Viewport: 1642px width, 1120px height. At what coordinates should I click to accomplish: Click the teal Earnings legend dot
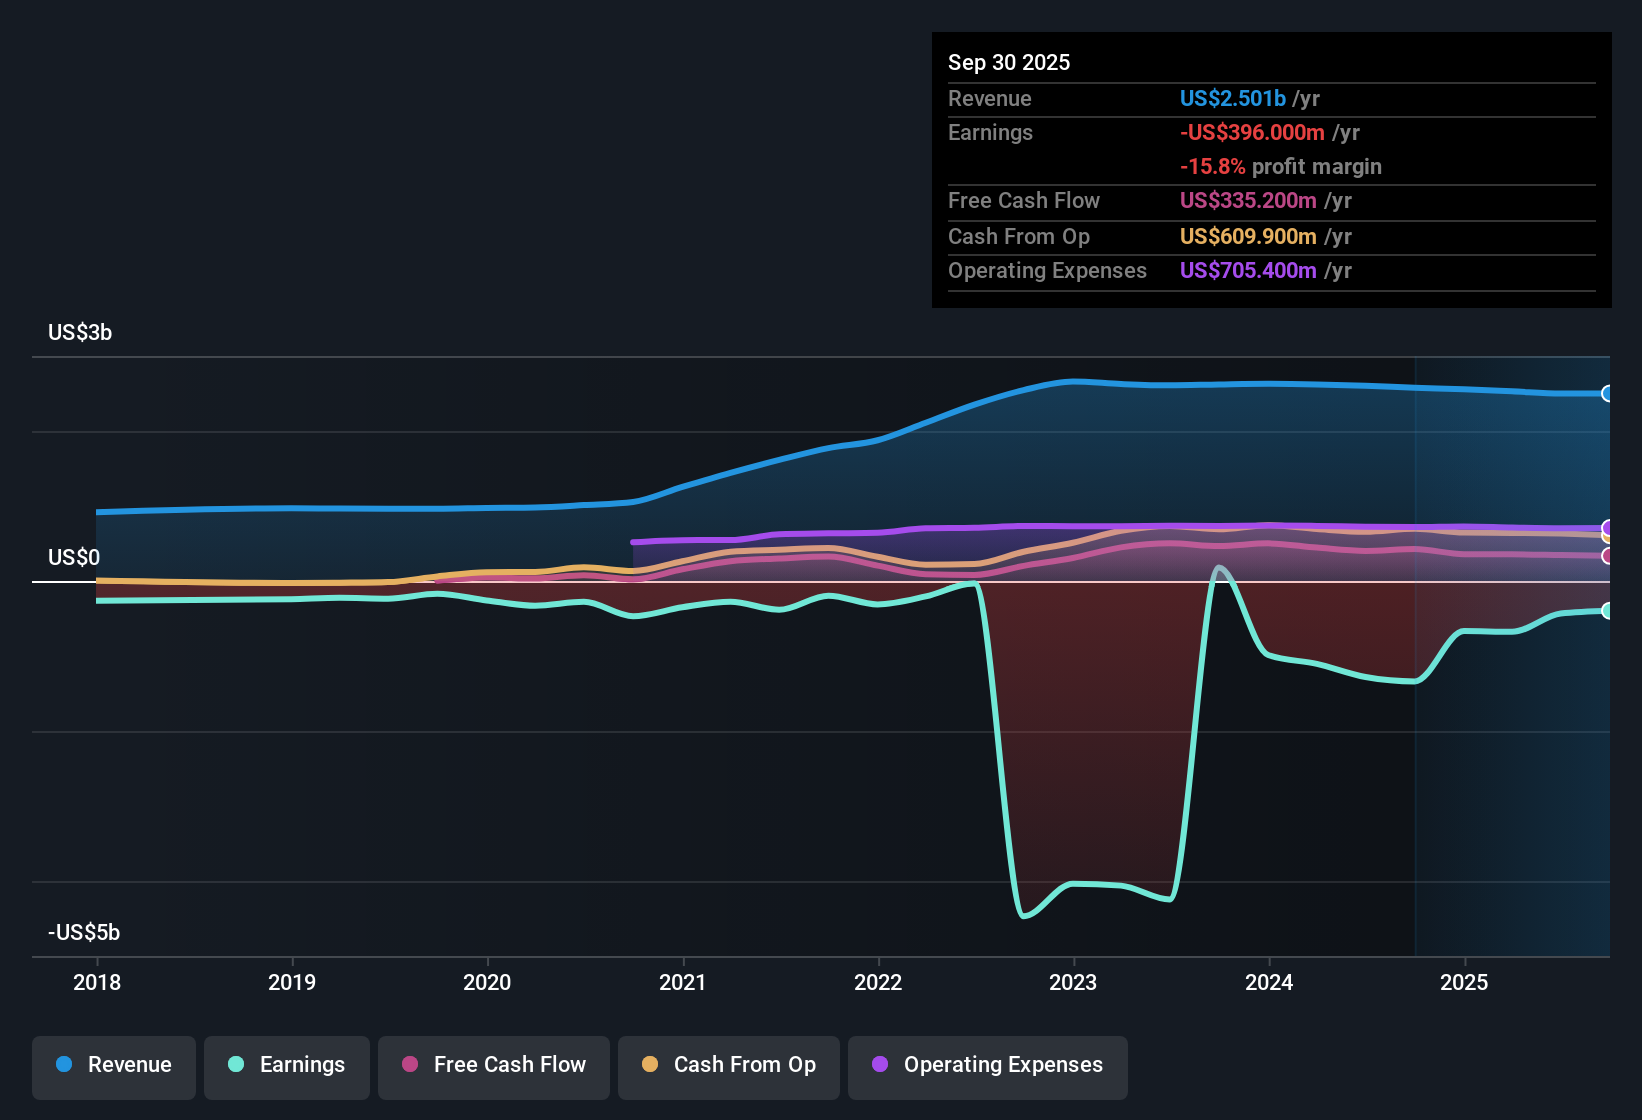pos(236,1066)
